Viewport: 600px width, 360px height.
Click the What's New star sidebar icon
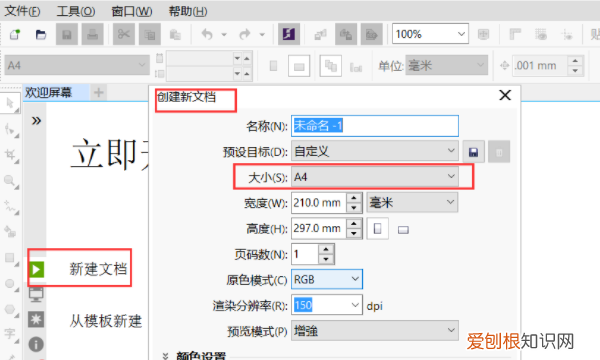36,319
